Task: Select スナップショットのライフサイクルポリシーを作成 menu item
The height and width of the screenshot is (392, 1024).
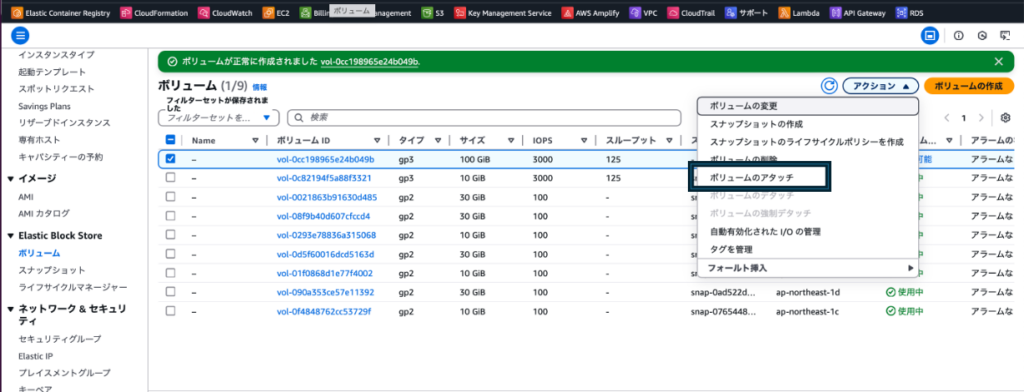Action: 808,142
